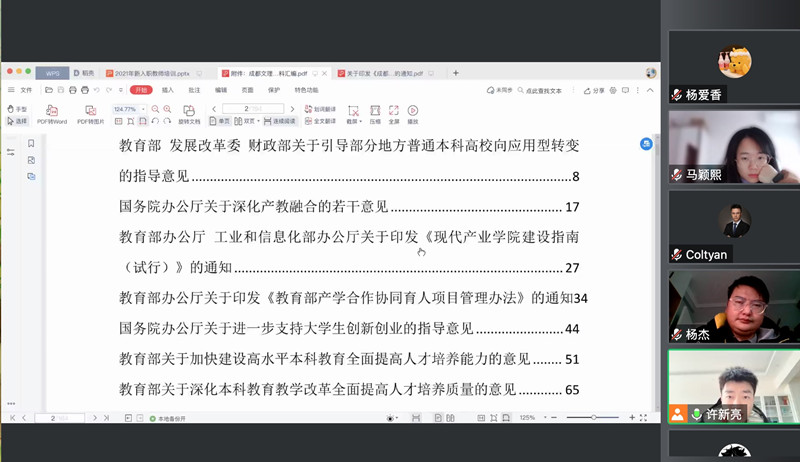The image size is (800, 462).
Task: Click the zoom slider in status bar
Action: [592, 417]
